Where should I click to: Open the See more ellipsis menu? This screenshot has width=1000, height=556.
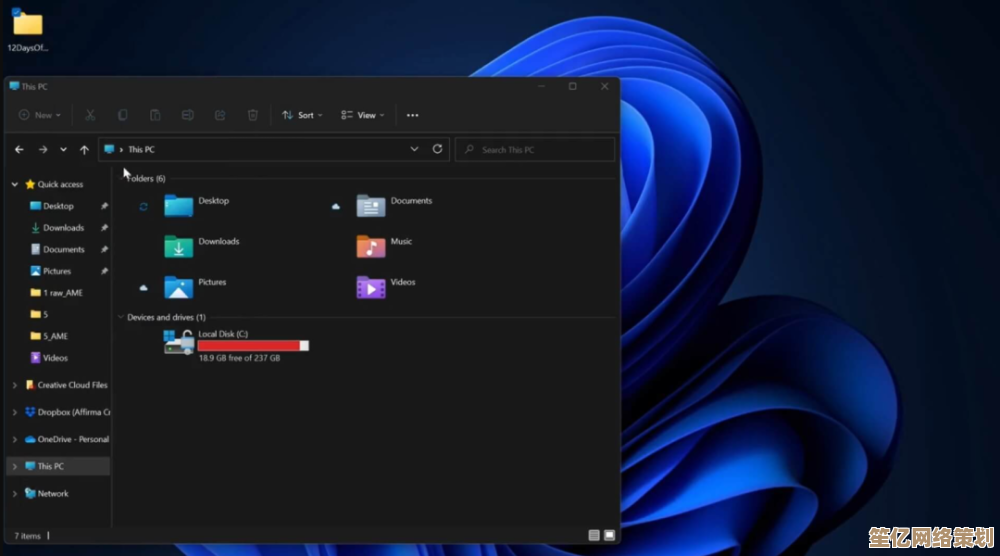pos(412,115)
